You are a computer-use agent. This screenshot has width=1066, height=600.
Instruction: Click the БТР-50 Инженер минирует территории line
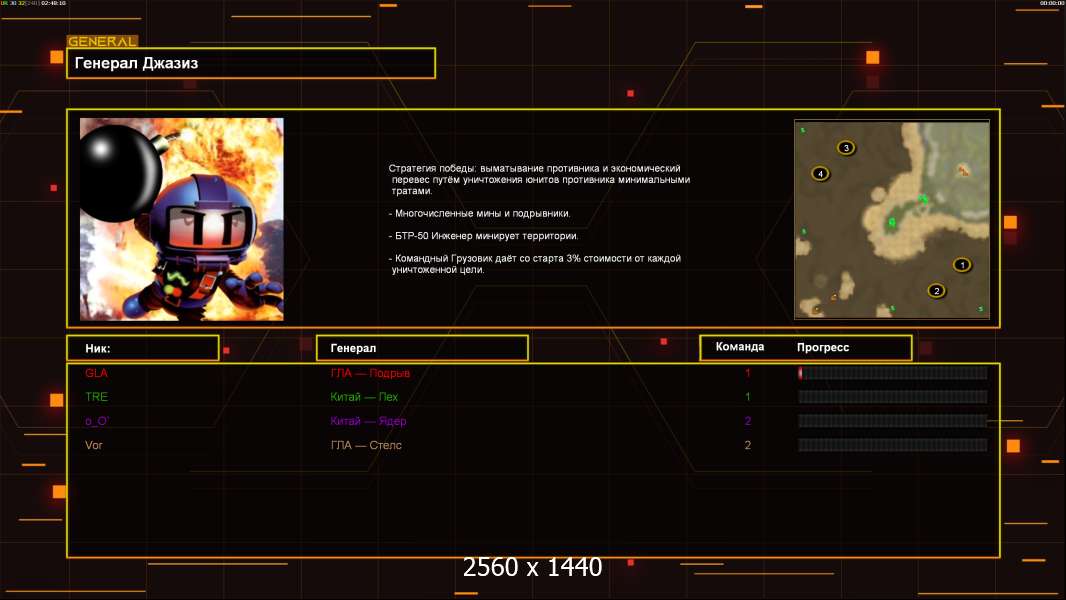[483, 236]
